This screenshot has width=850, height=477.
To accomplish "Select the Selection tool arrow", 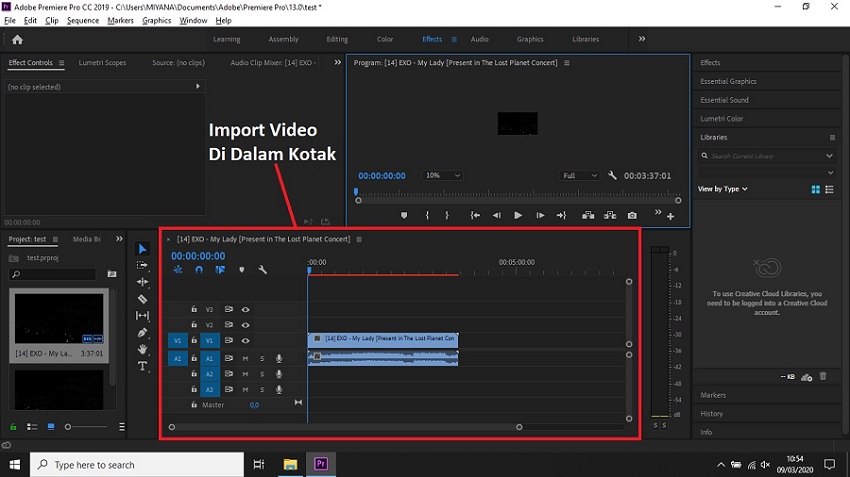I will [143, 249].
